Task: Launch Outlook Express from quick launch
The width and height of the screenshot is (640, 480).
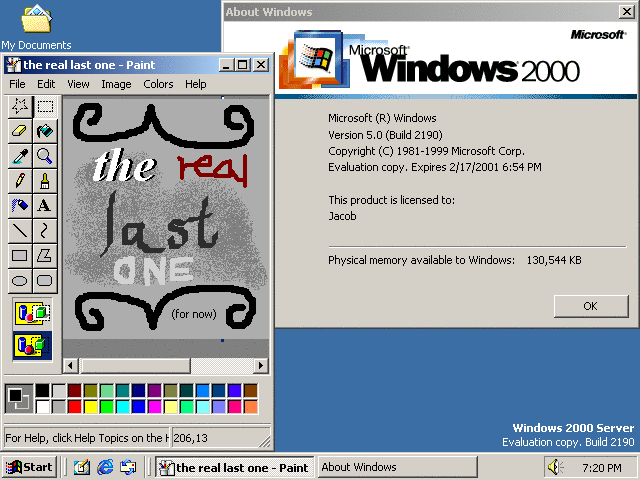Action: click(x=128, y=467)
